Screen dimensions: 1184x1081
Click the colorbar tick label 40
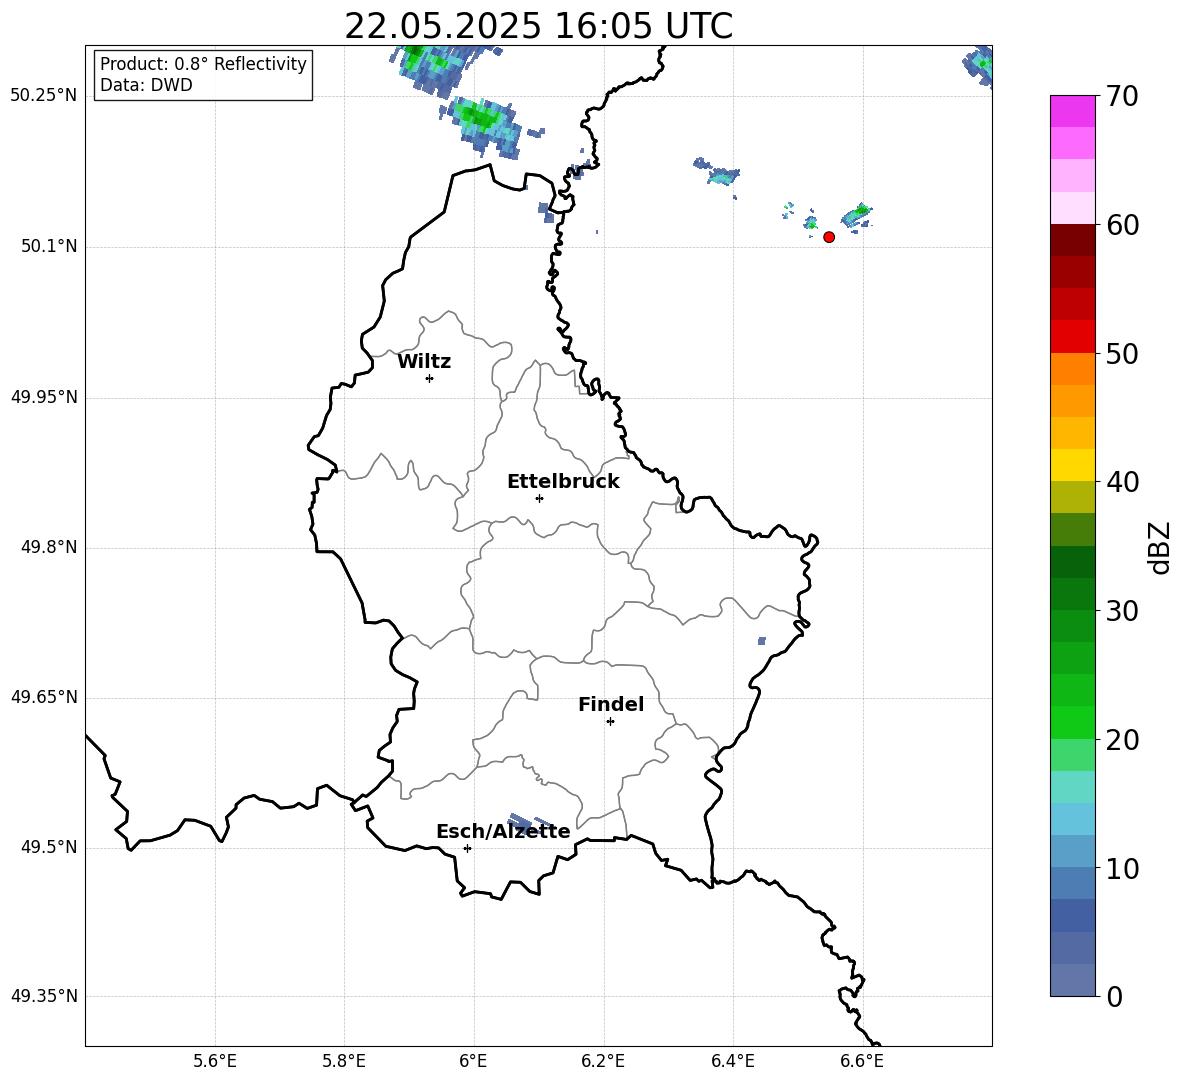1123,482
